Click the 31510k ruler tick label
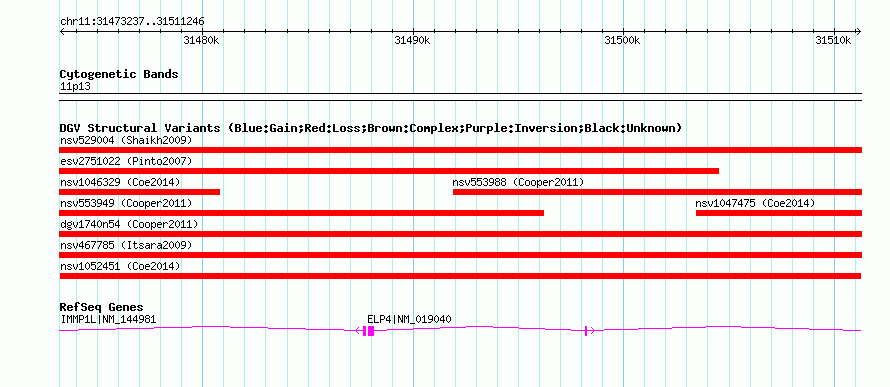This screenshot has width=890, height=387. coord(833,40)
